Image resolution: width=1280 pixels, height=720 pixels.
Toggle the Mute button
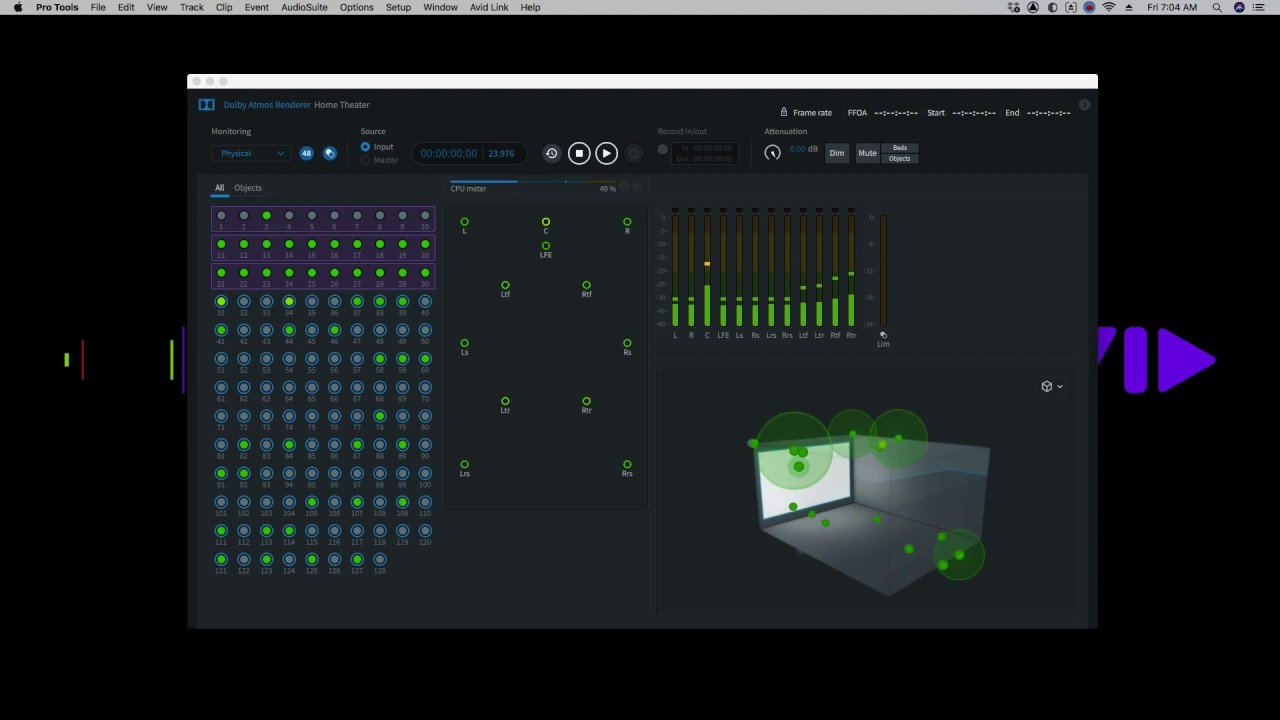point(867,153)
